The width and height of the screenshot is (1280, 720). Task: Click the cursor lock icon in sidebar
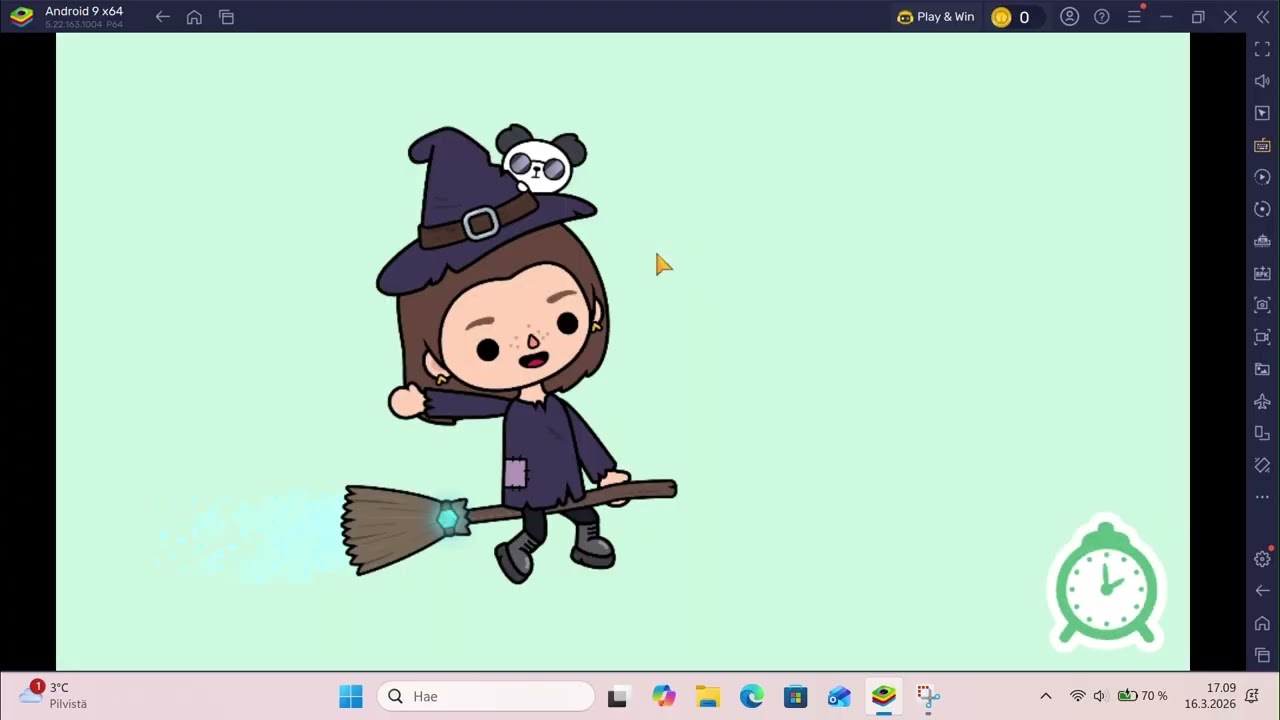(x=1262, y=113)
